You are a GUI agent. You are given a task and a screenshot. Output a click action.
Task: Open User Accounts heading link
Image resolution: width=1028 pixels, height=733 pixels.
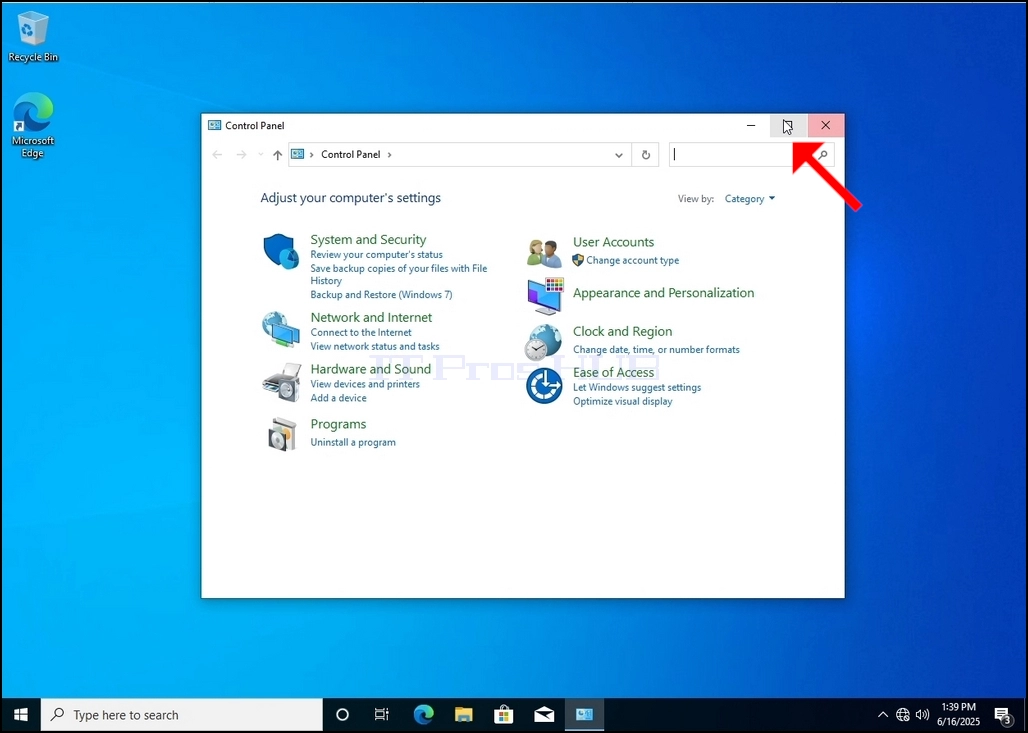point(614,242)
